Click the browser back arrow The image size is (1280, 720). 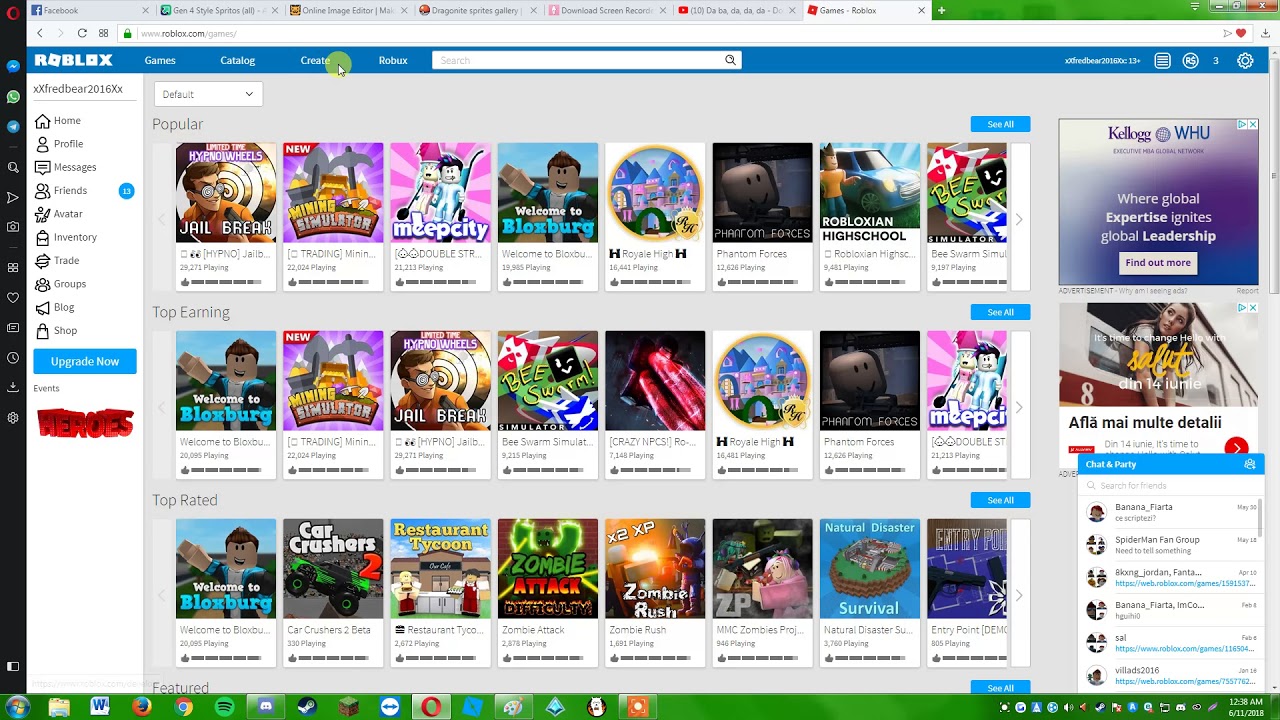pos(39,33)
